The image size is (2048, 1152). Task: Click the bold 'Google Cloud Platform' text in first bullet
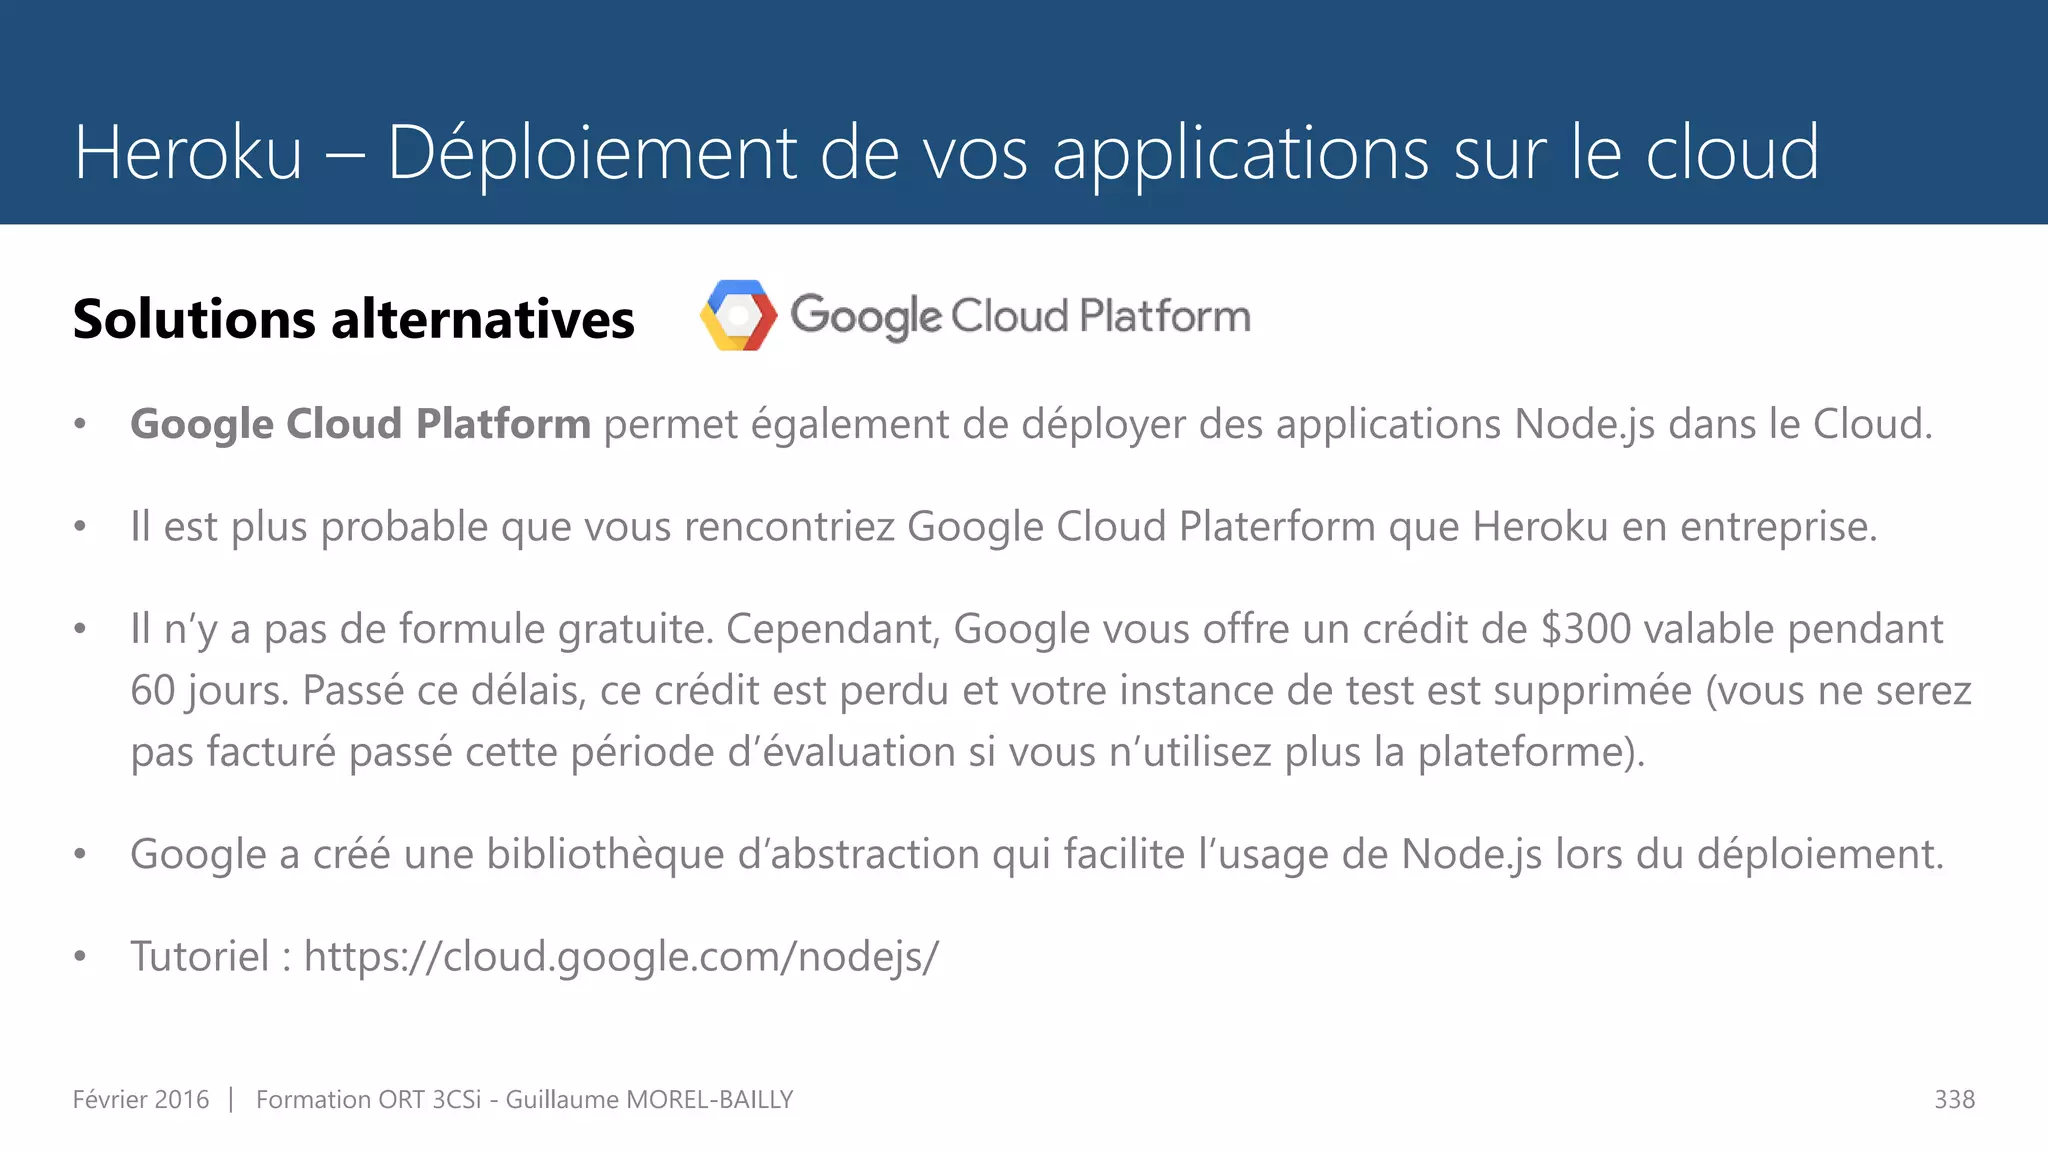click(x=361, y=424)
